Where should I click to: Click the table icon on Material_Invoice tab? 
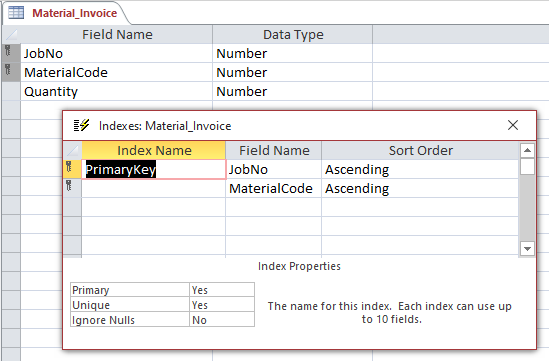(16, 13)
